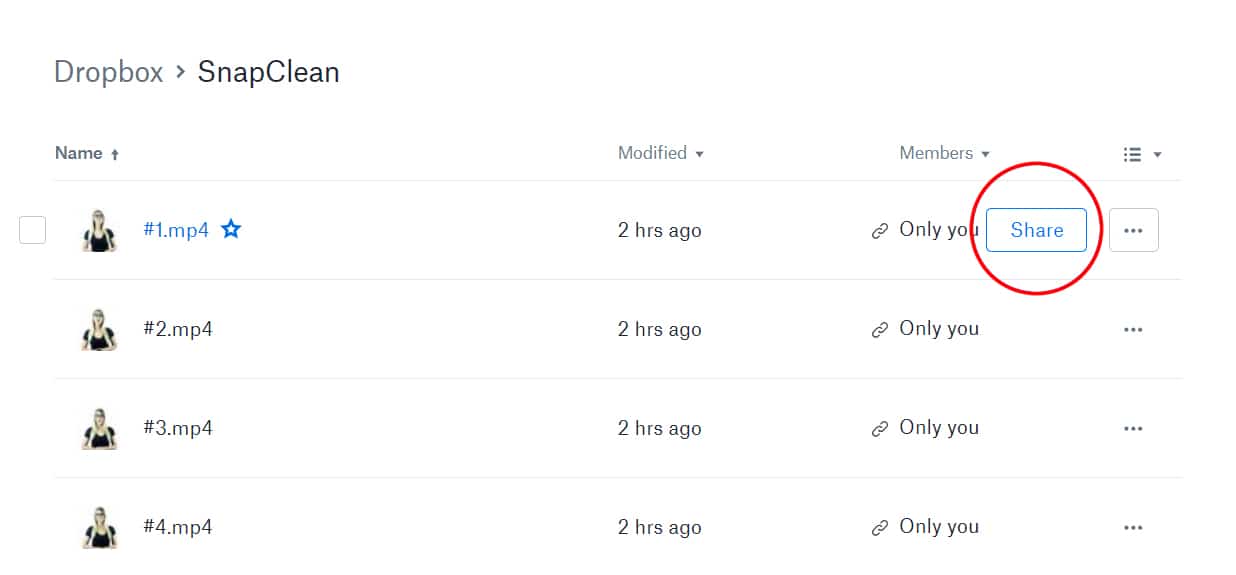
Task: Click the link icon in the #3.mp4 row
Action: pyautogui.click(x=880, y=429)
